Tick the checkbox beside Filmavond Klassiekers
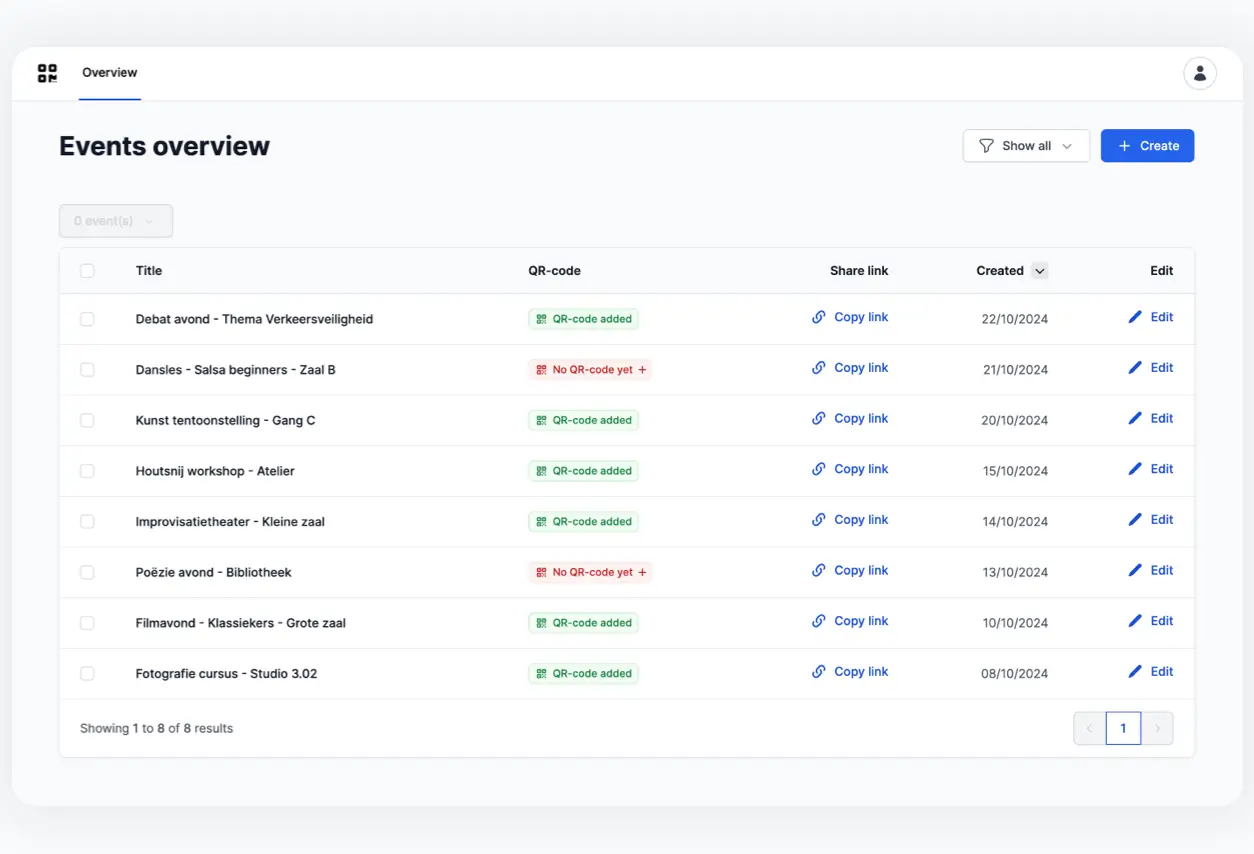This screenshot has width=1254, height=854. [87, 622]
